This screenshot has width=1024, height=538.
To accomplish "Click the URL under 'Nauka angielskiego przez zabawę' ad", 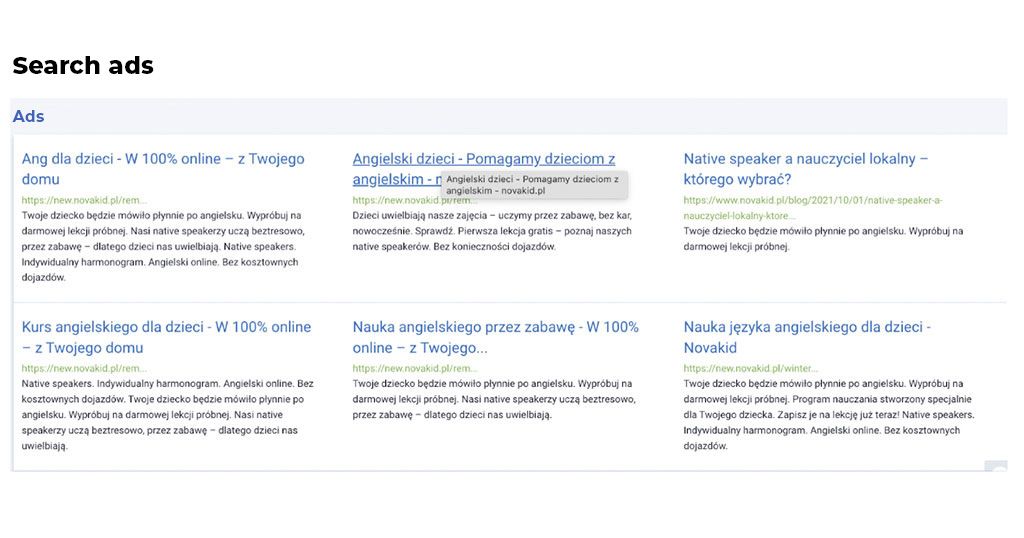I will (415, 368).
